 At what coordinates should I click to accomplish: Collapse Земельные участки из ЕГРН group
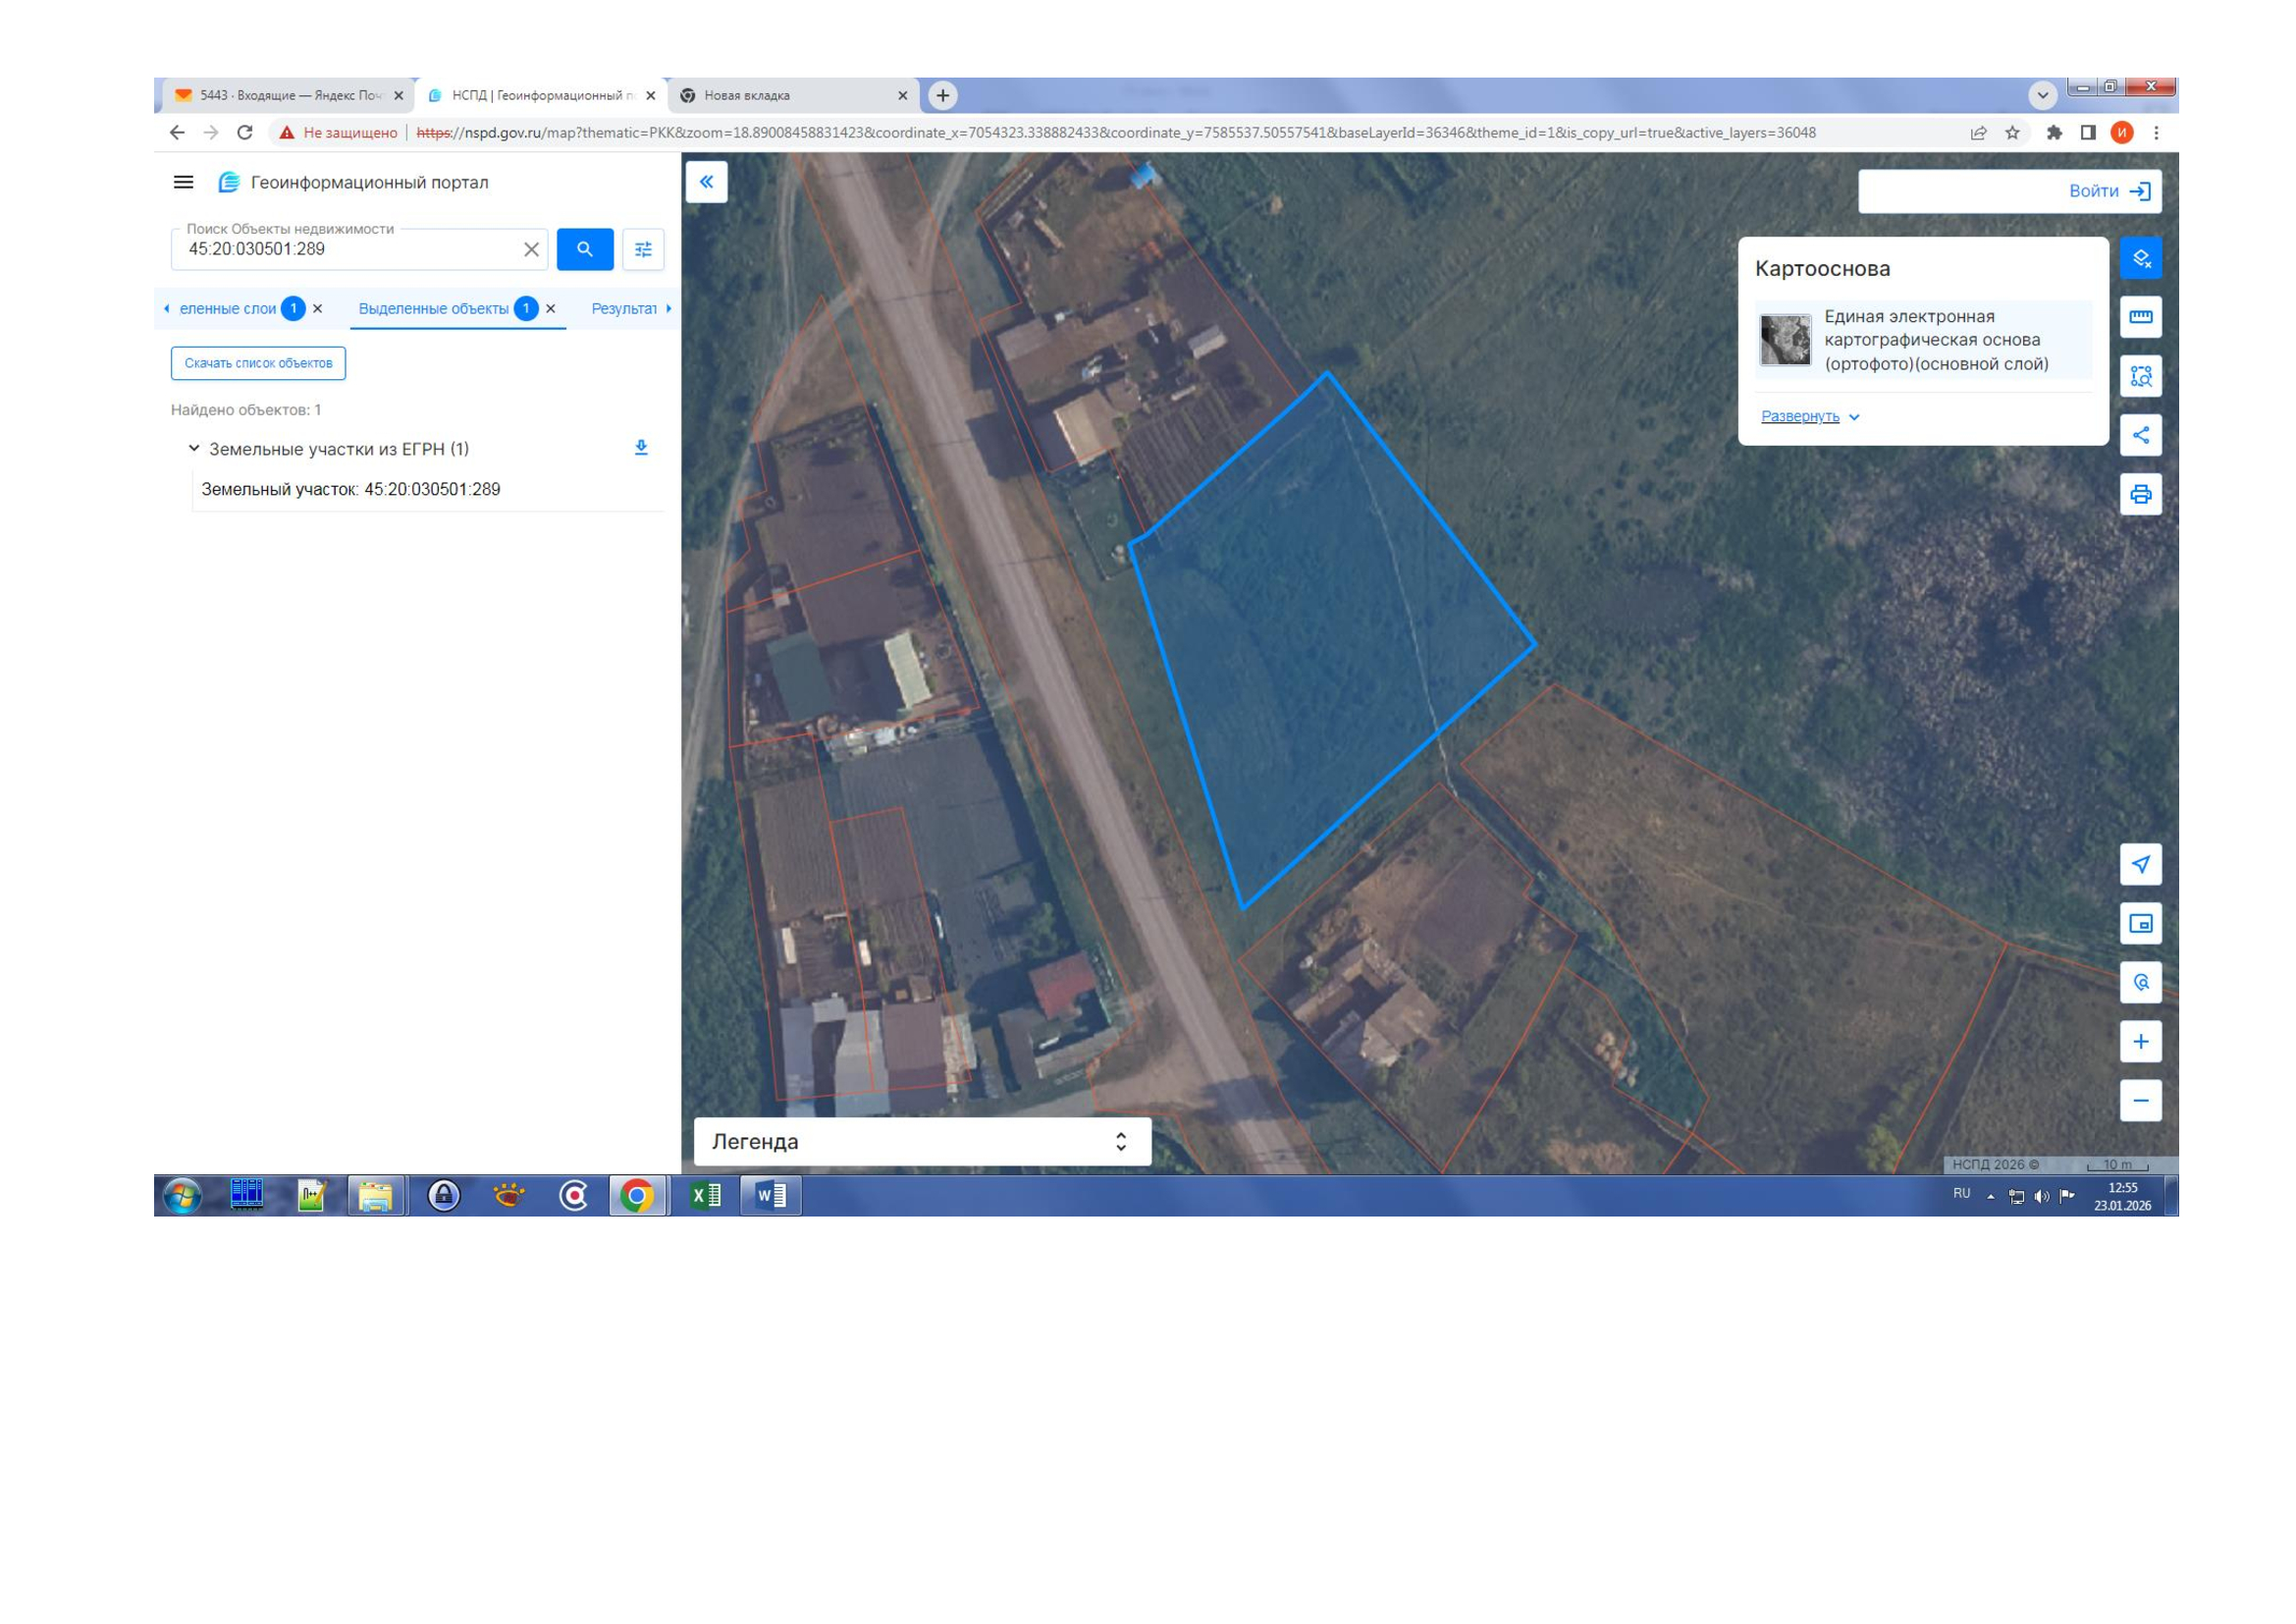coord(194,449)
